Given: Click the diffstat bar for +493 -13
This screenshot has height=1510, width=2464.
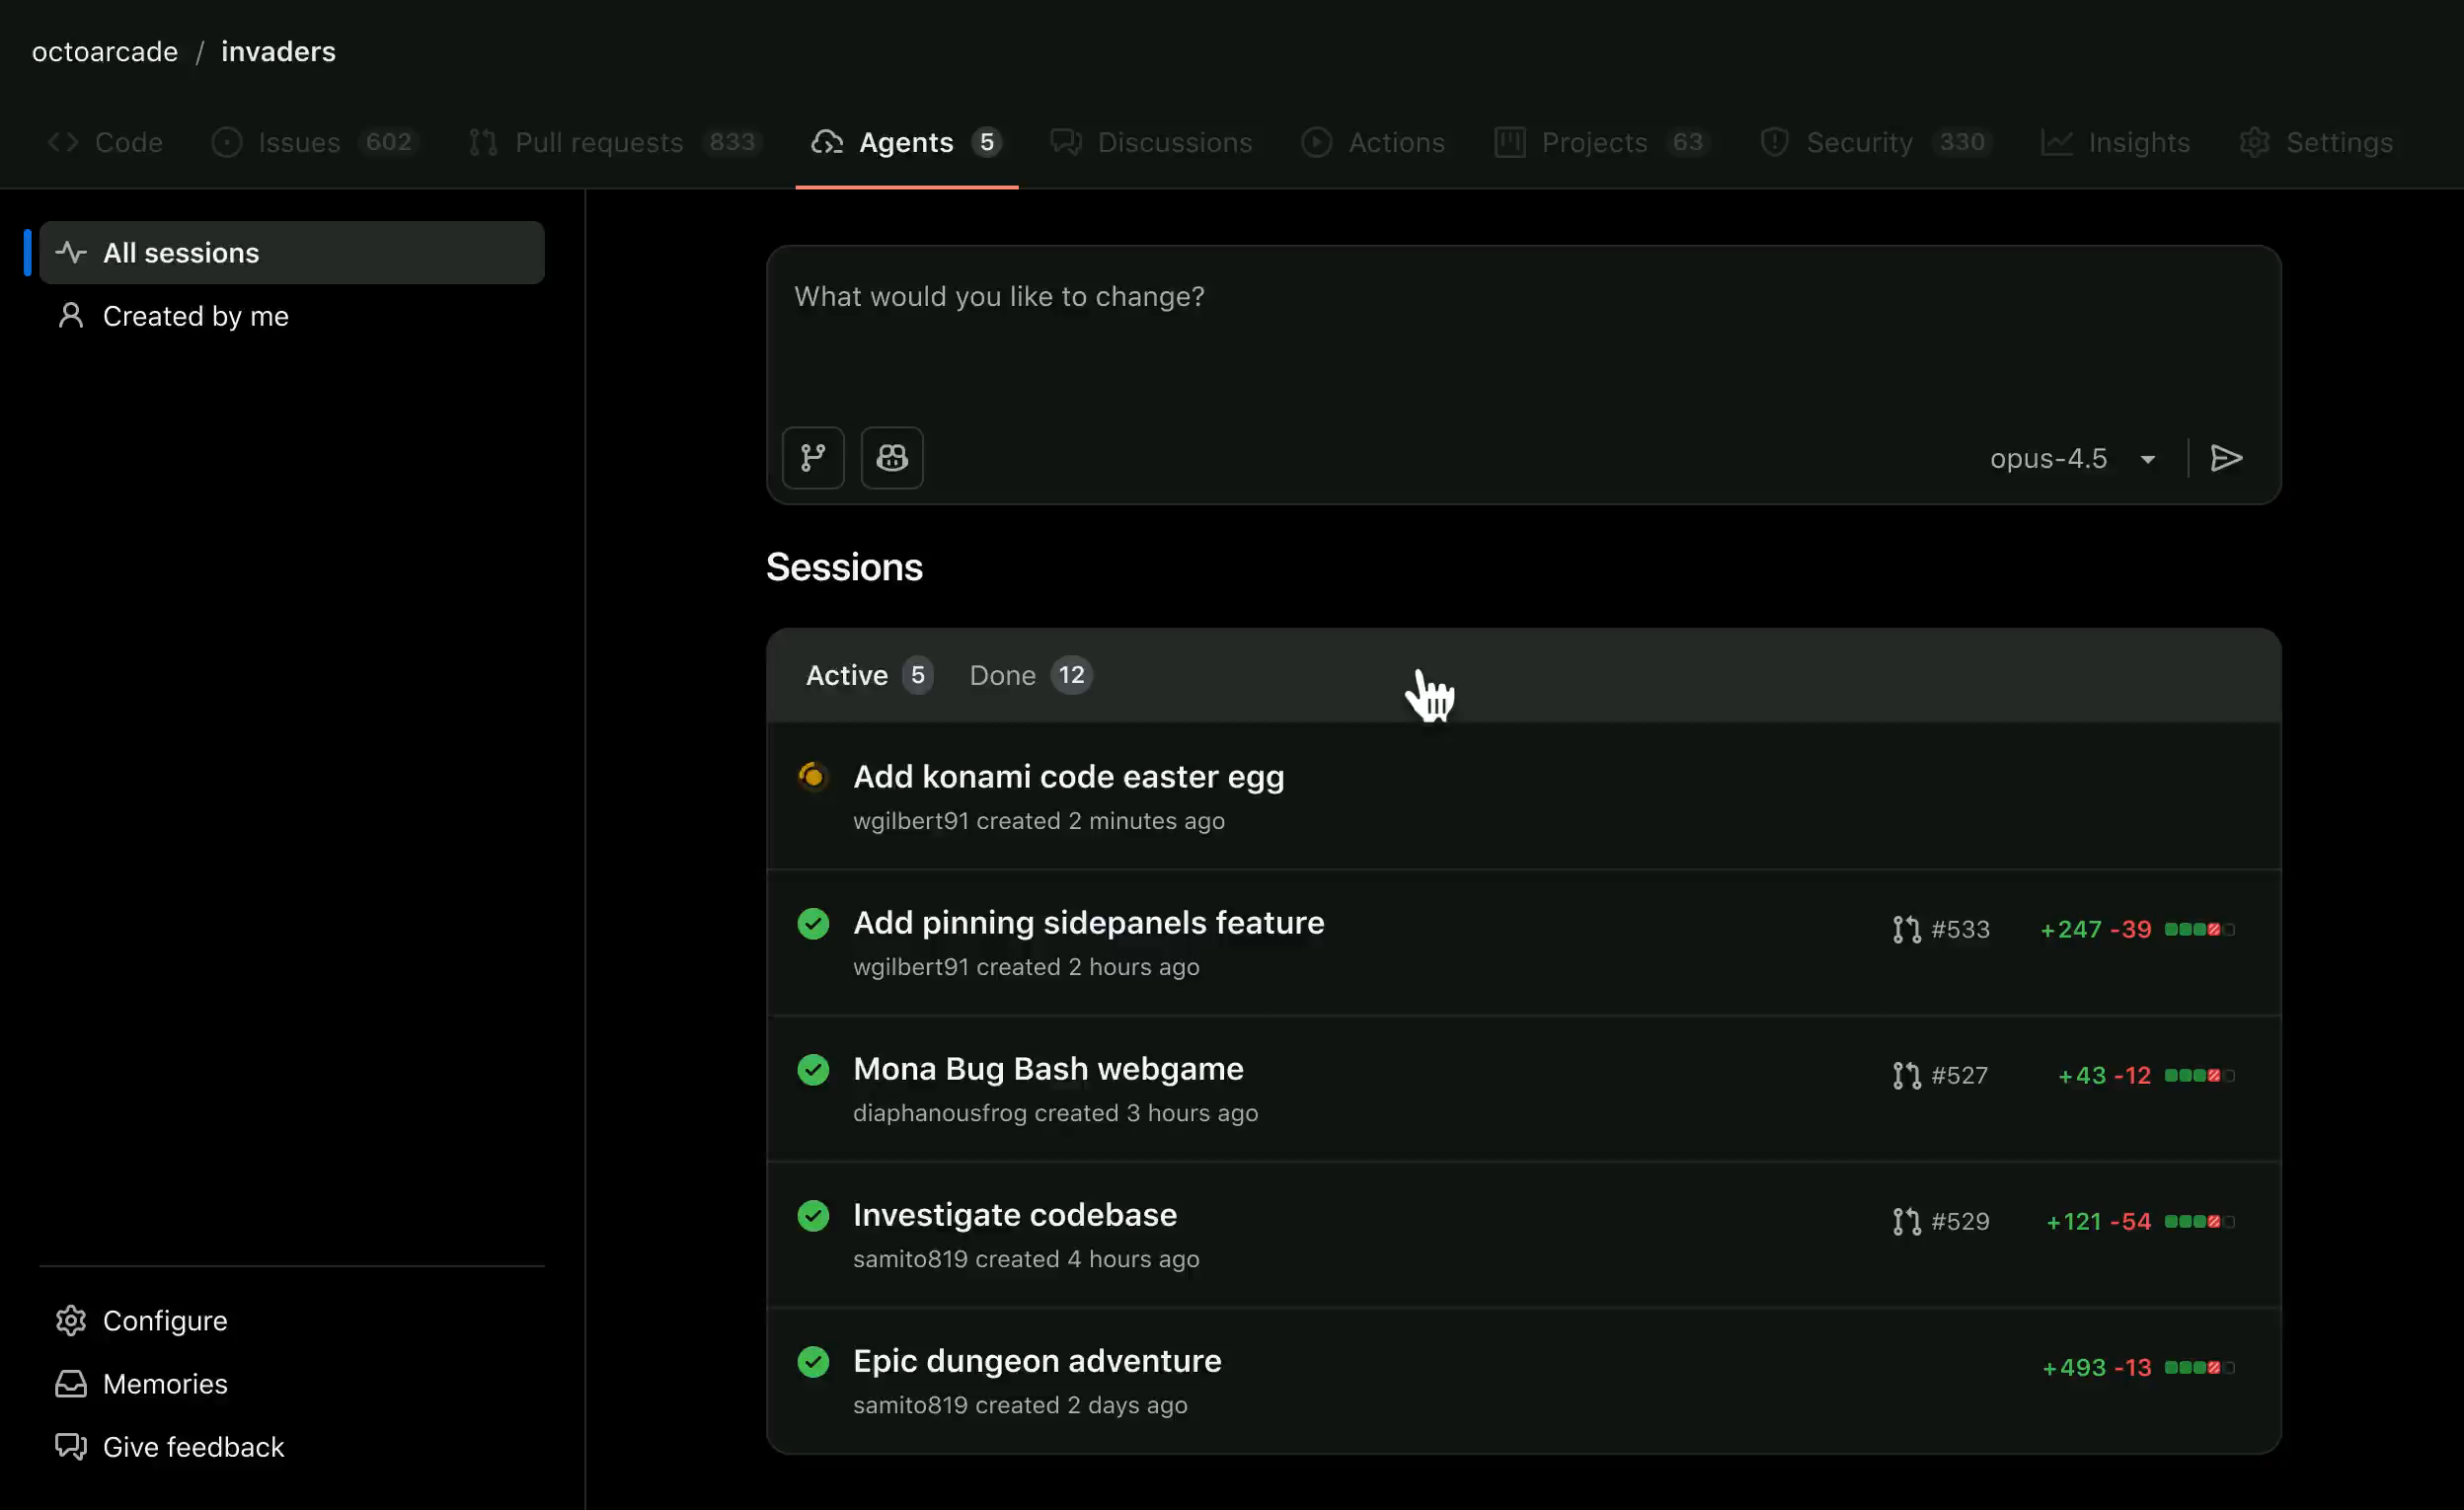Looking at the screenshot, I should pos(2199,1367).
